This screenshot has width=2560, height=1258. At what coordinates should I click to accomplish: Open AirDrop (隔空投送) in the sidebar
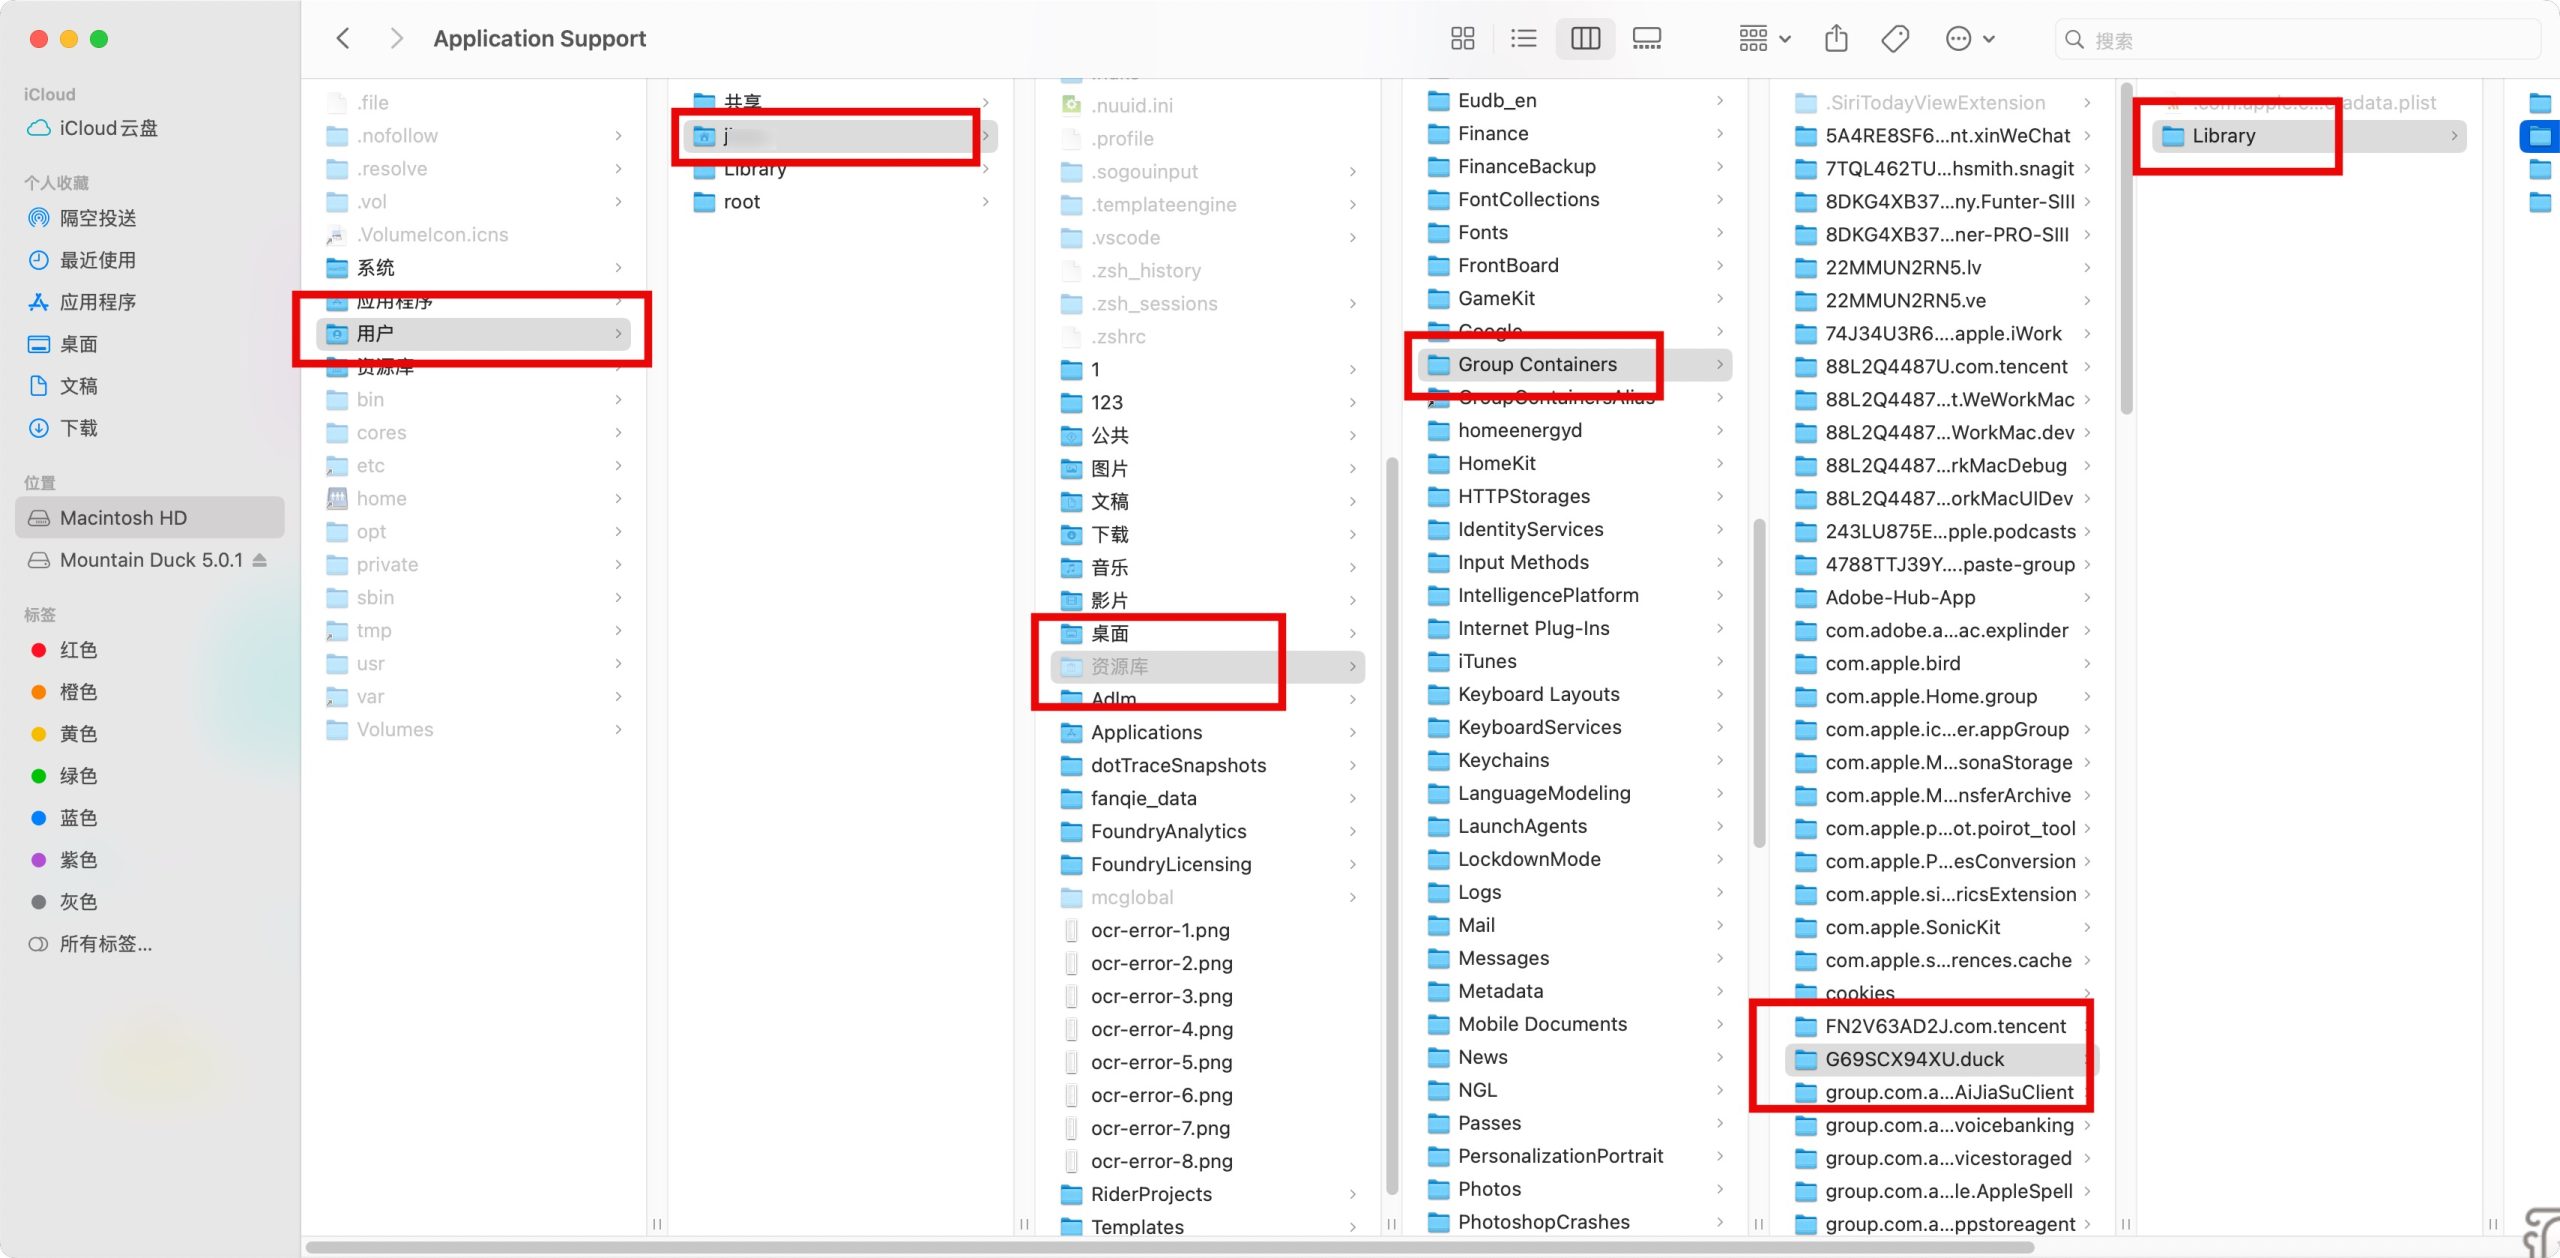coord(98,218)
